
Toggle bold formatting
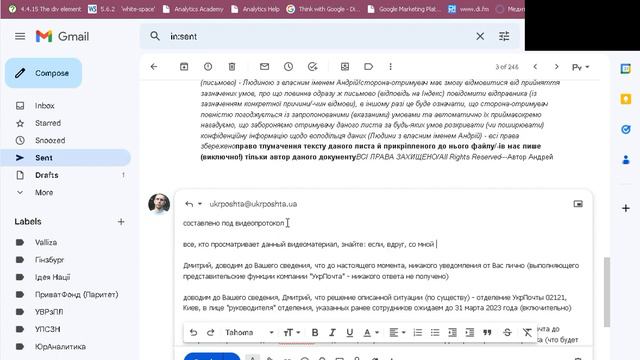tap(315, 333)
